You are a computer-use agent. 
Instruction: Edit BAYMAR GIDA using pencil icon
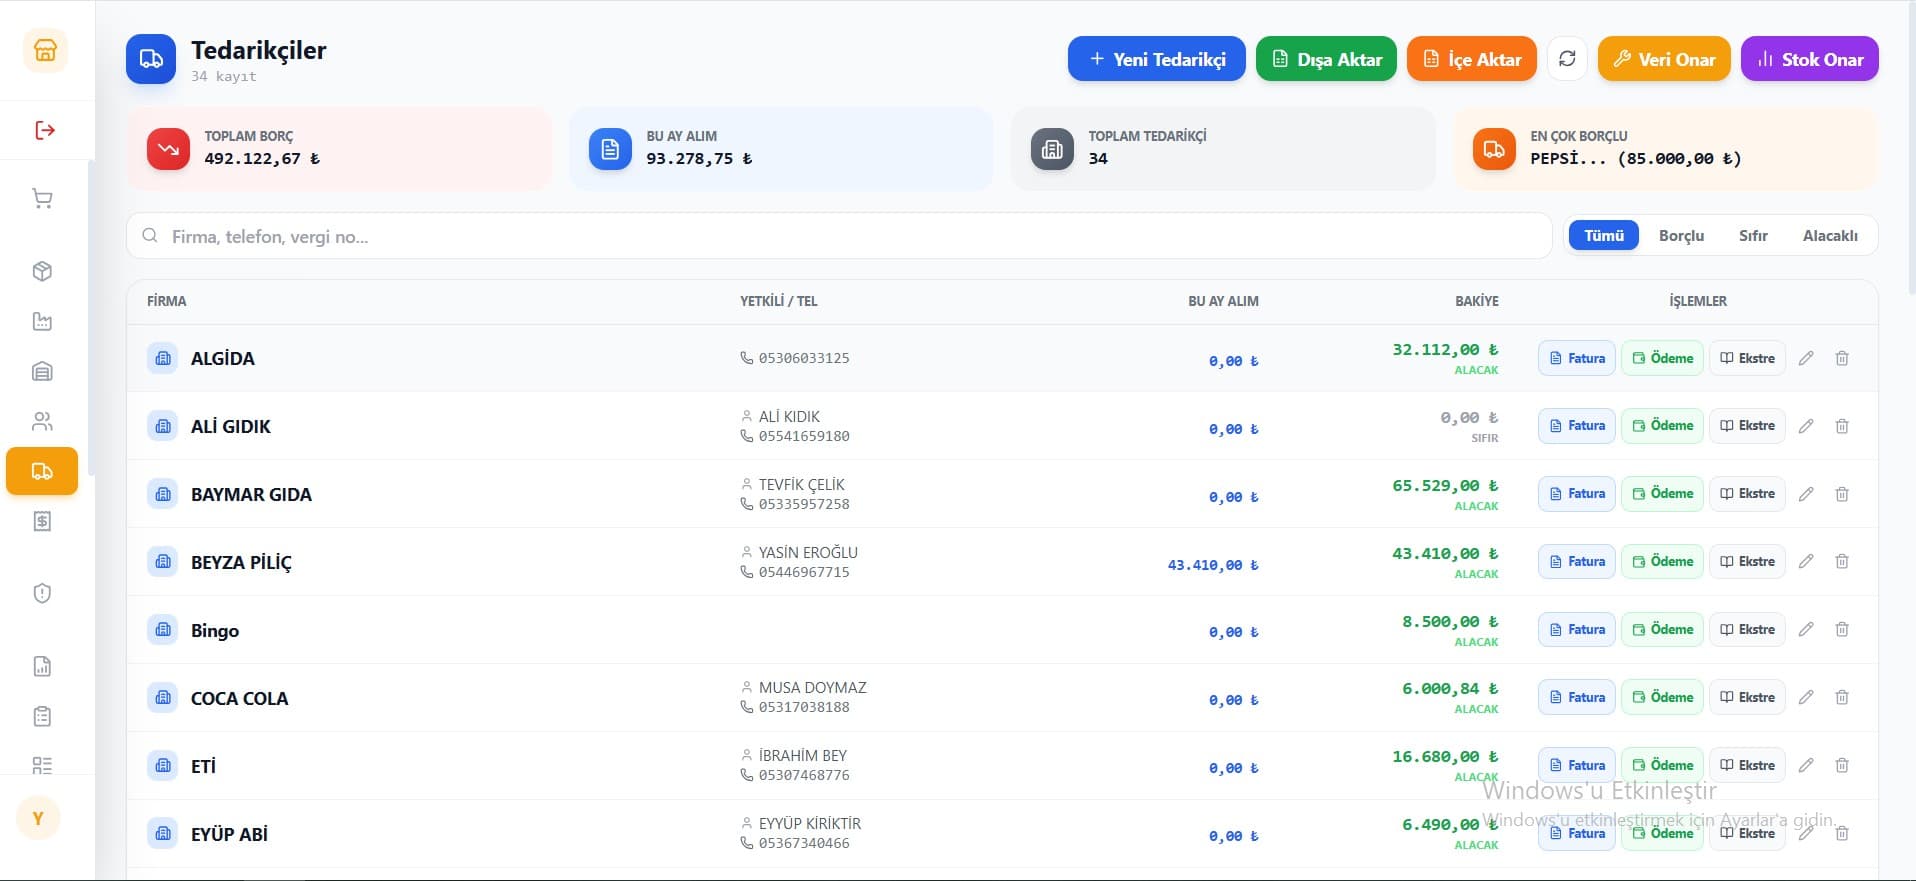(x=1806, y=494)
